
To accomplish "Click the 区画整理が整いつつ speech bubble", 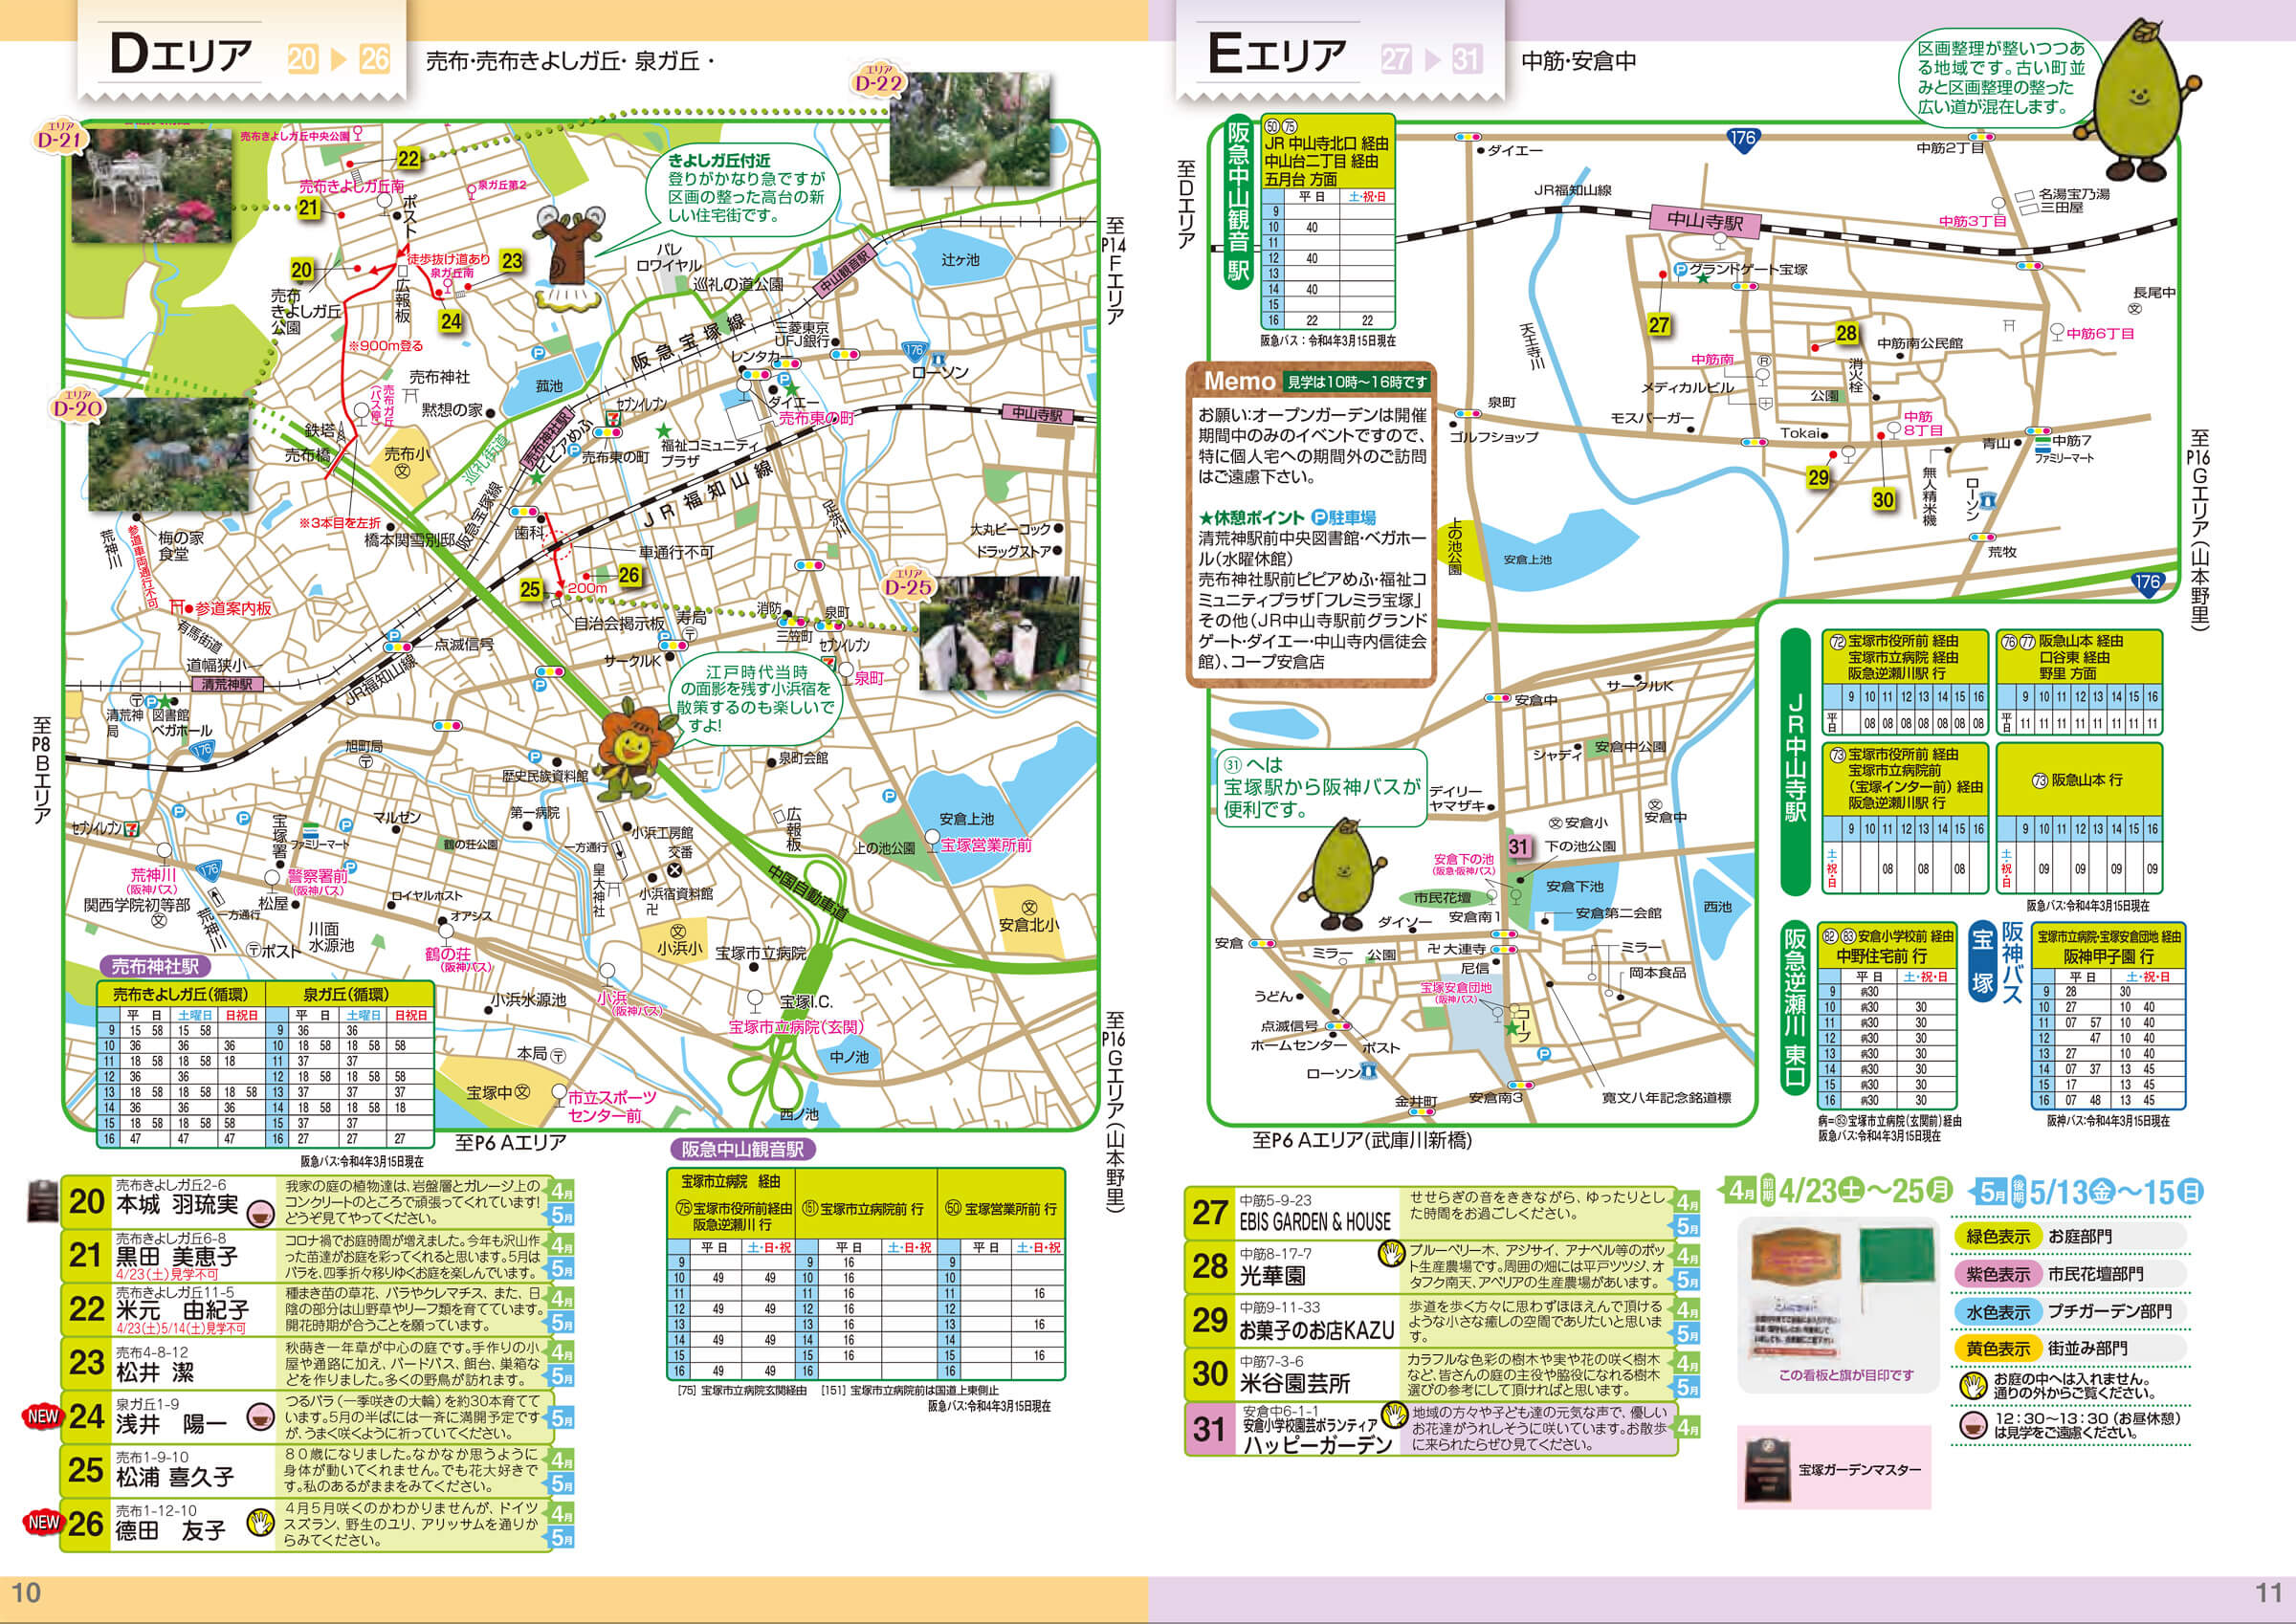I will (x=1999, y=77).
